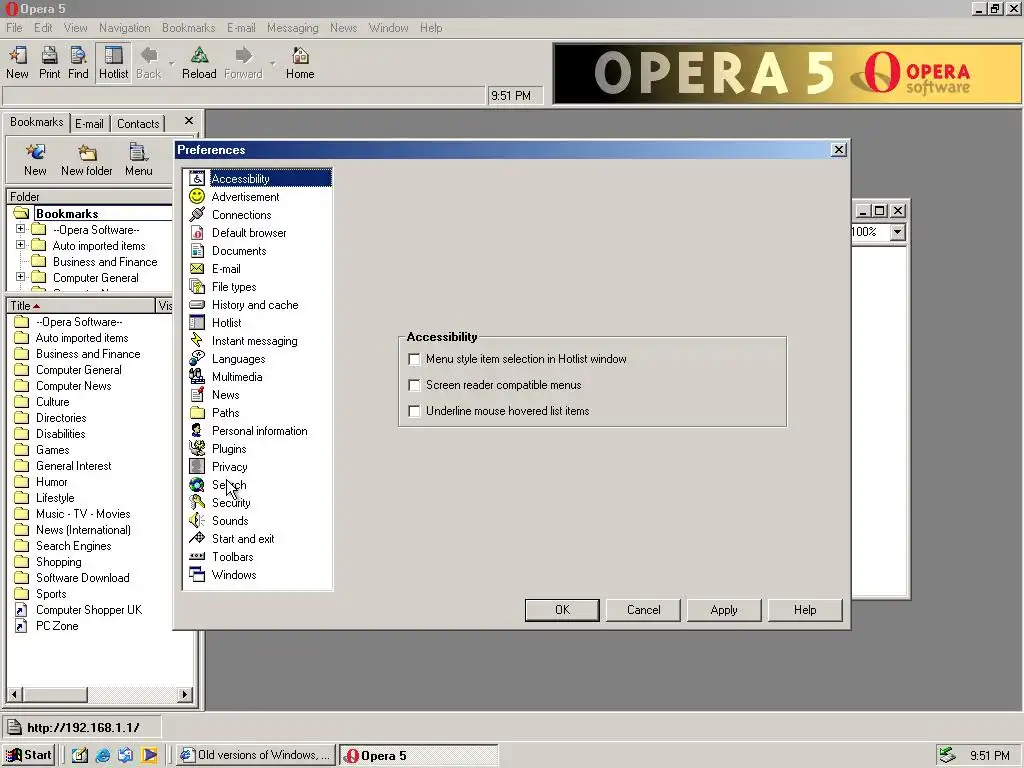Select the Search globe icon
1024x768 pixels.
pos(197,485)
